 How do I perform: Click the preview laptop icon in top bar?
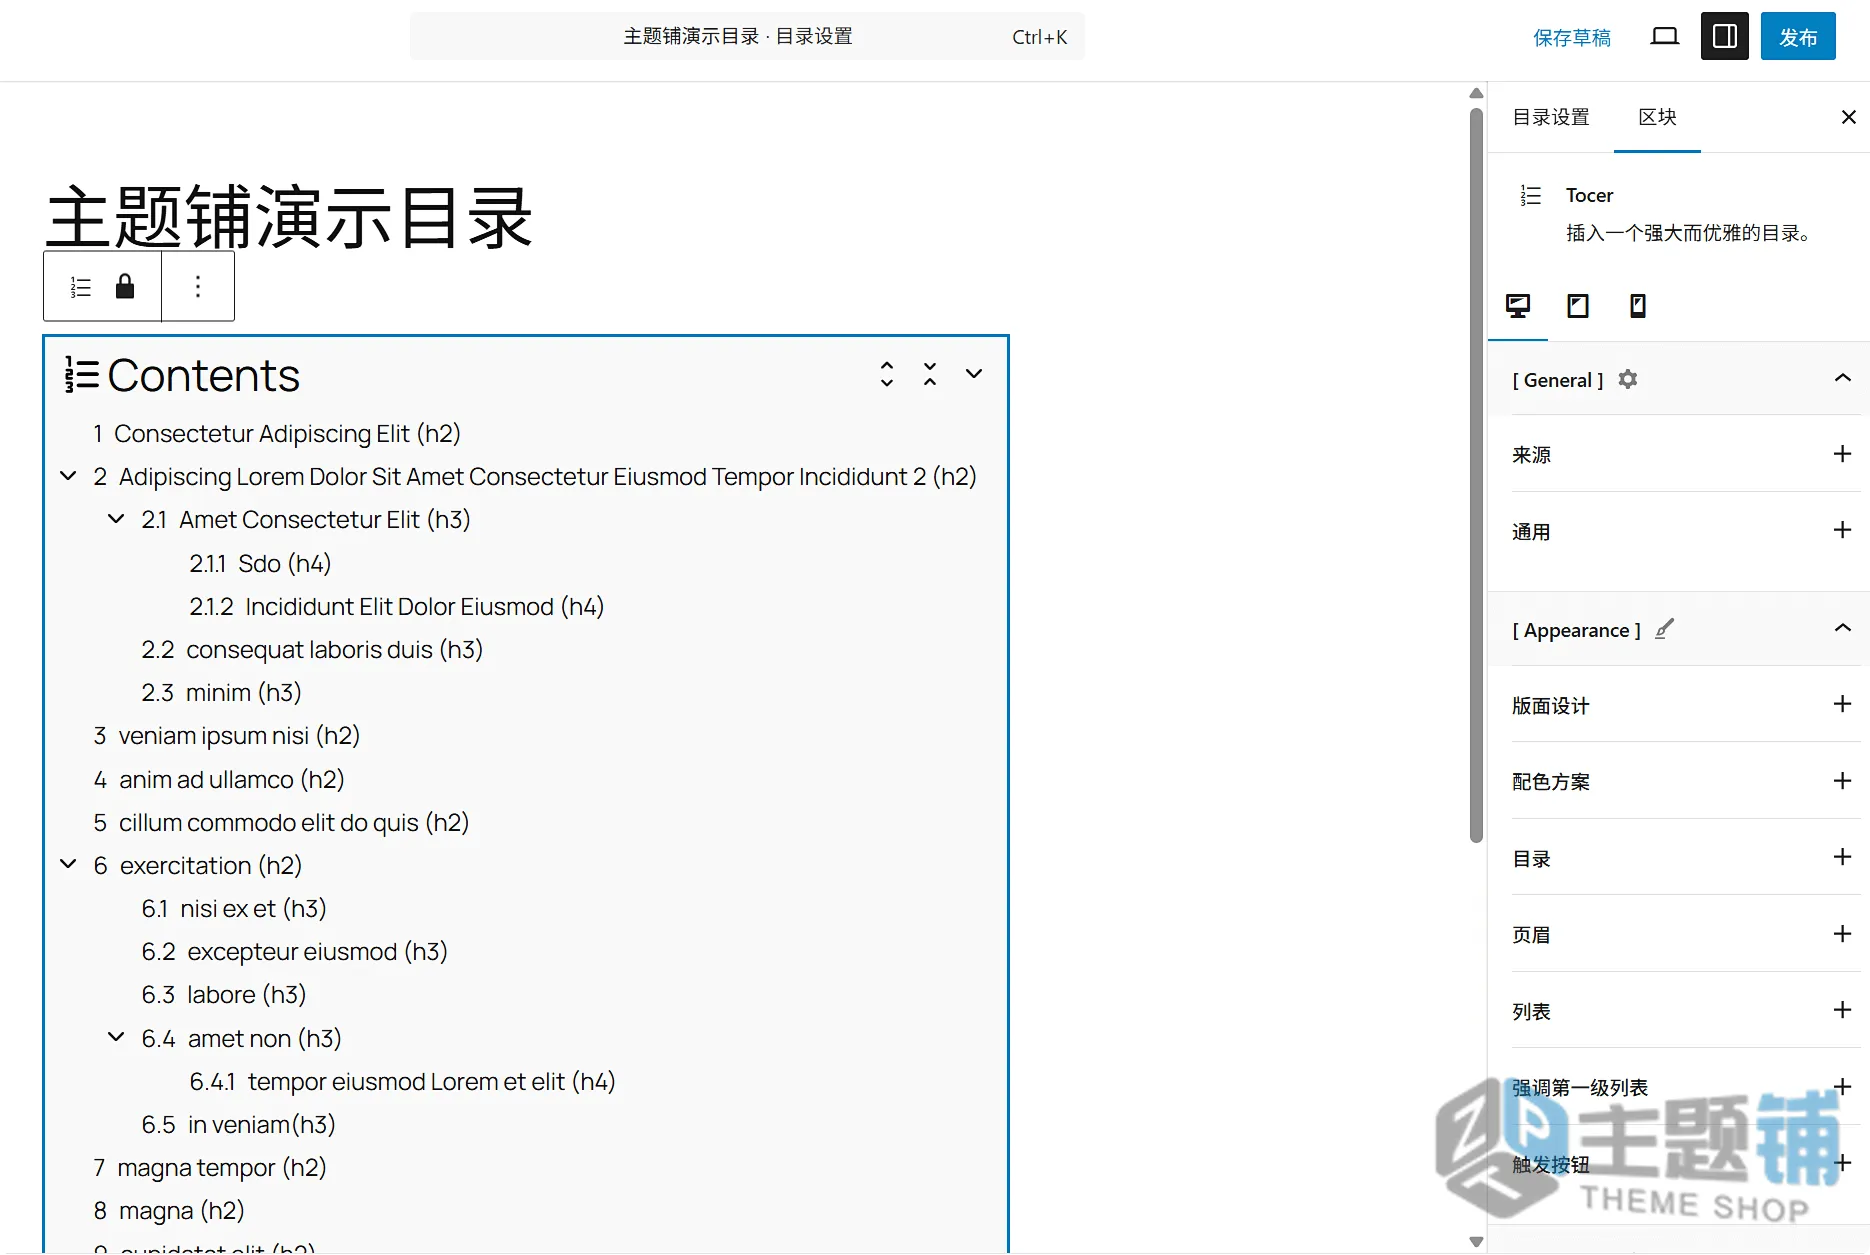[x=1664, y=37]
